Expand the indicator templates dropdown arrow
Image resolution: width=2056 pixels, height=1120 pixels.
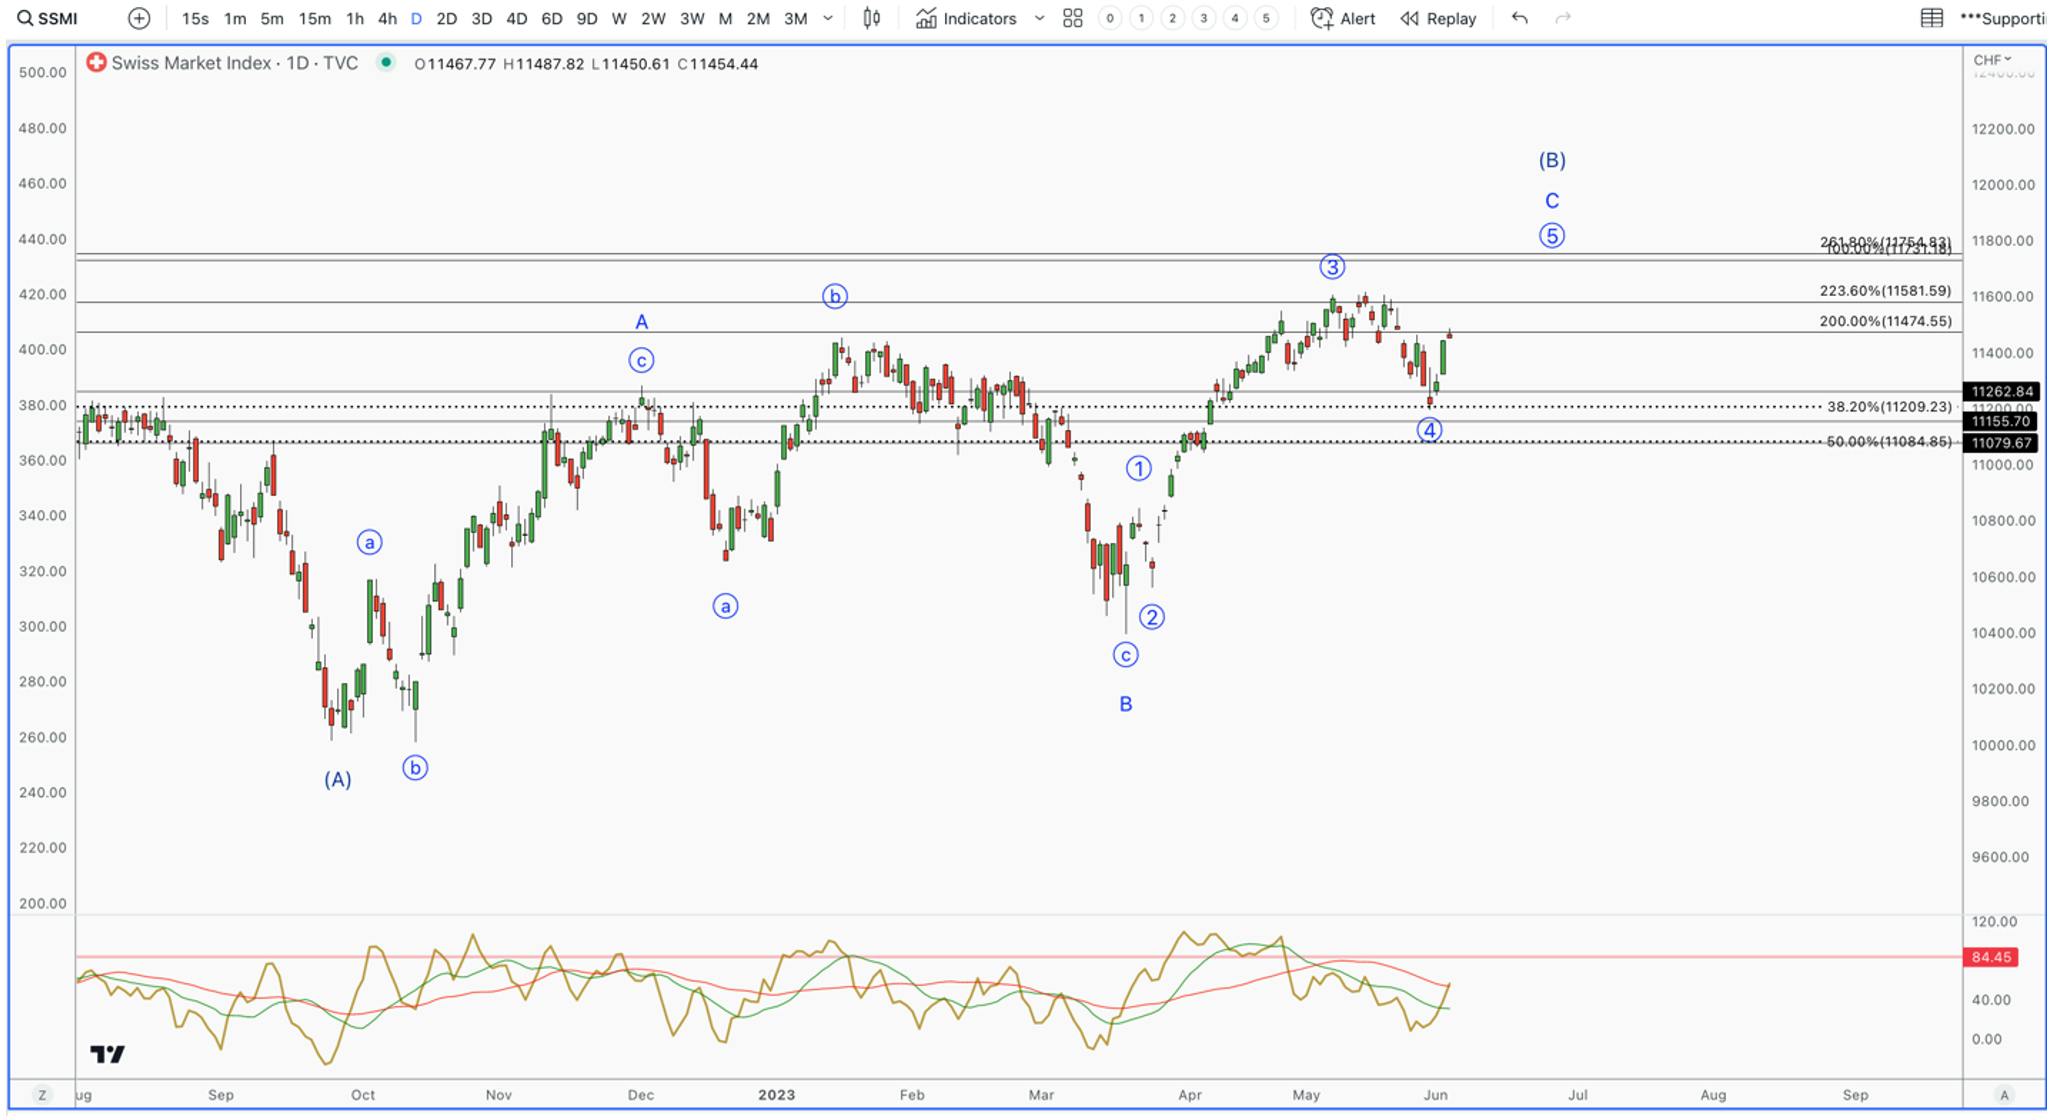click(x=1040, y=18)
